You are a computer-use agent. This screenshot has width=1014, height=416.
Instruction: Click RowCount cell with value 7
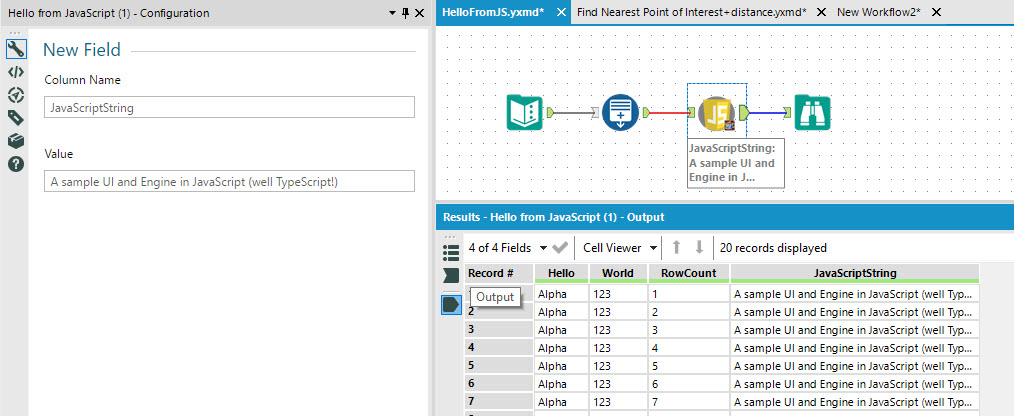coord(689,402)
